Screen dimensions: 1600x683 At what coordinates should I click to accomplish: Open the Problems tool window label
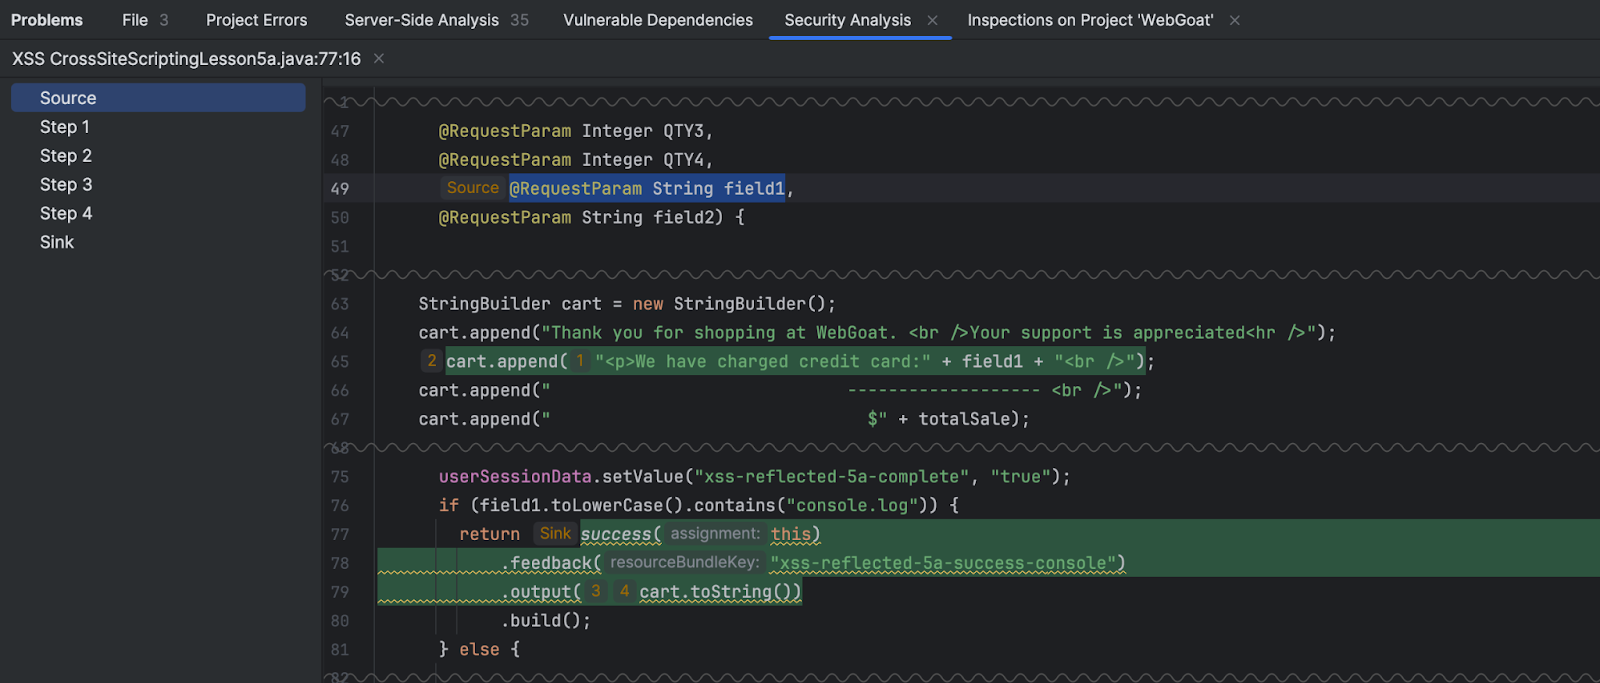47,20
